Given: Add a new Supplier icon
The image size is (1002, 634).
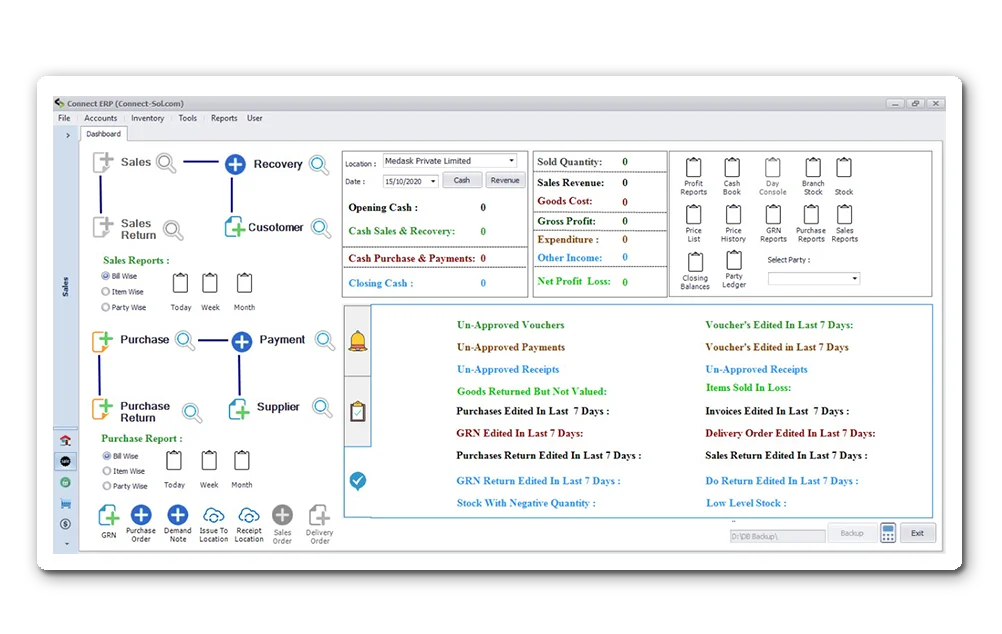Looking at the screenshot, I should coord(239,409).
